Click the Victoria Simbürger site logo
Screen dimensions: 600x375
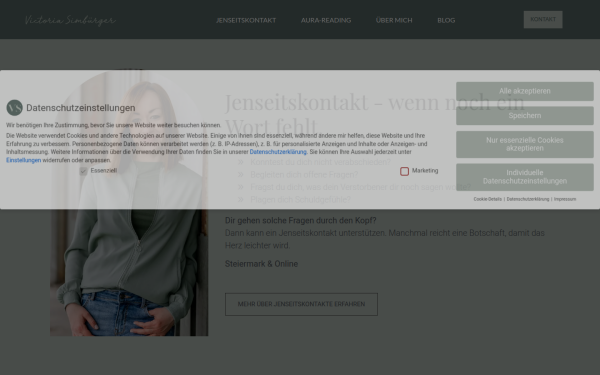pyautogui.click(x=70, y=20)
